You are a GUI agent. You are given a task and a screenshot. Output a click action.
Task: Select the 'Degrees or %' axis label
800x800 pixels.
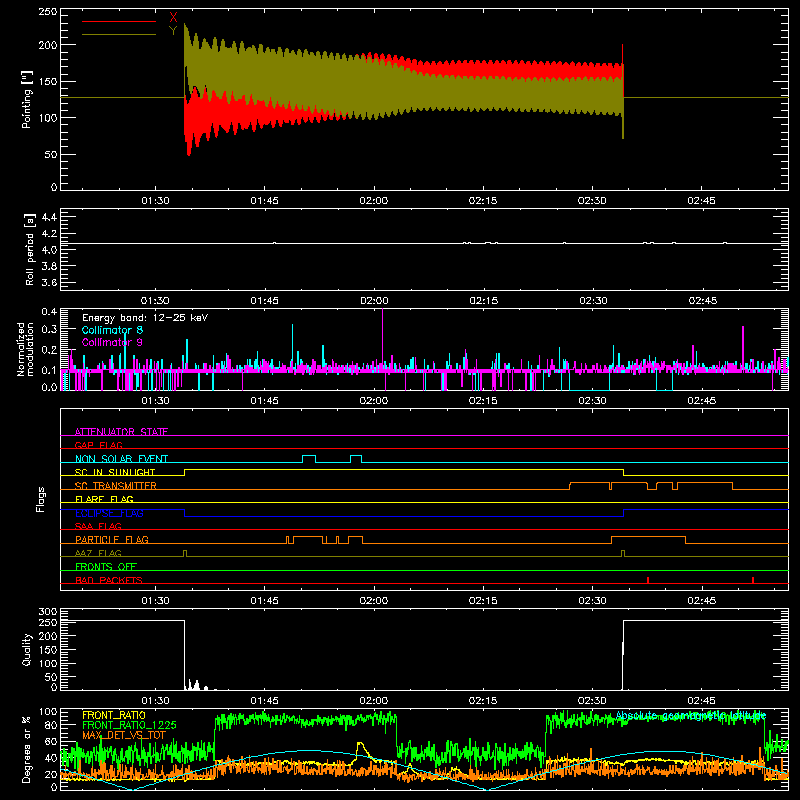tap(27, 749)
